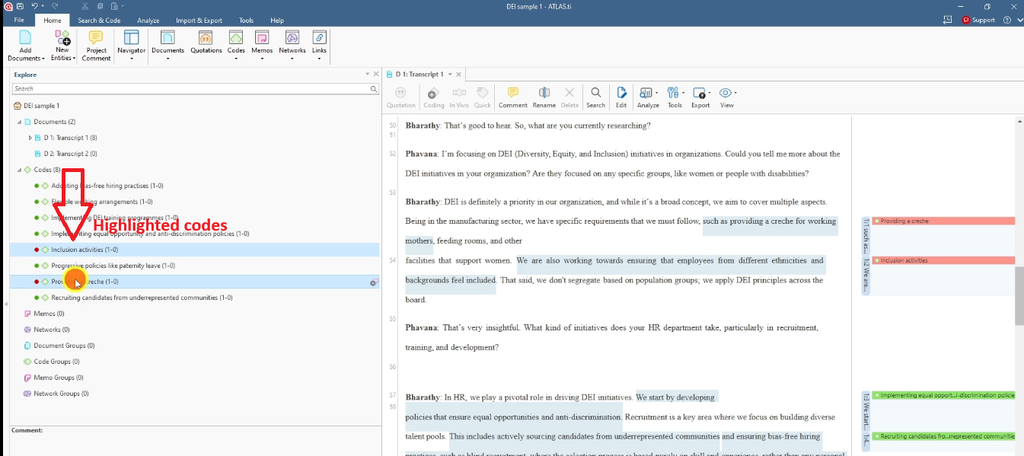1024x456 pixels.
Task: Switch to the Search & Code tab
Action: click(99, 20)
